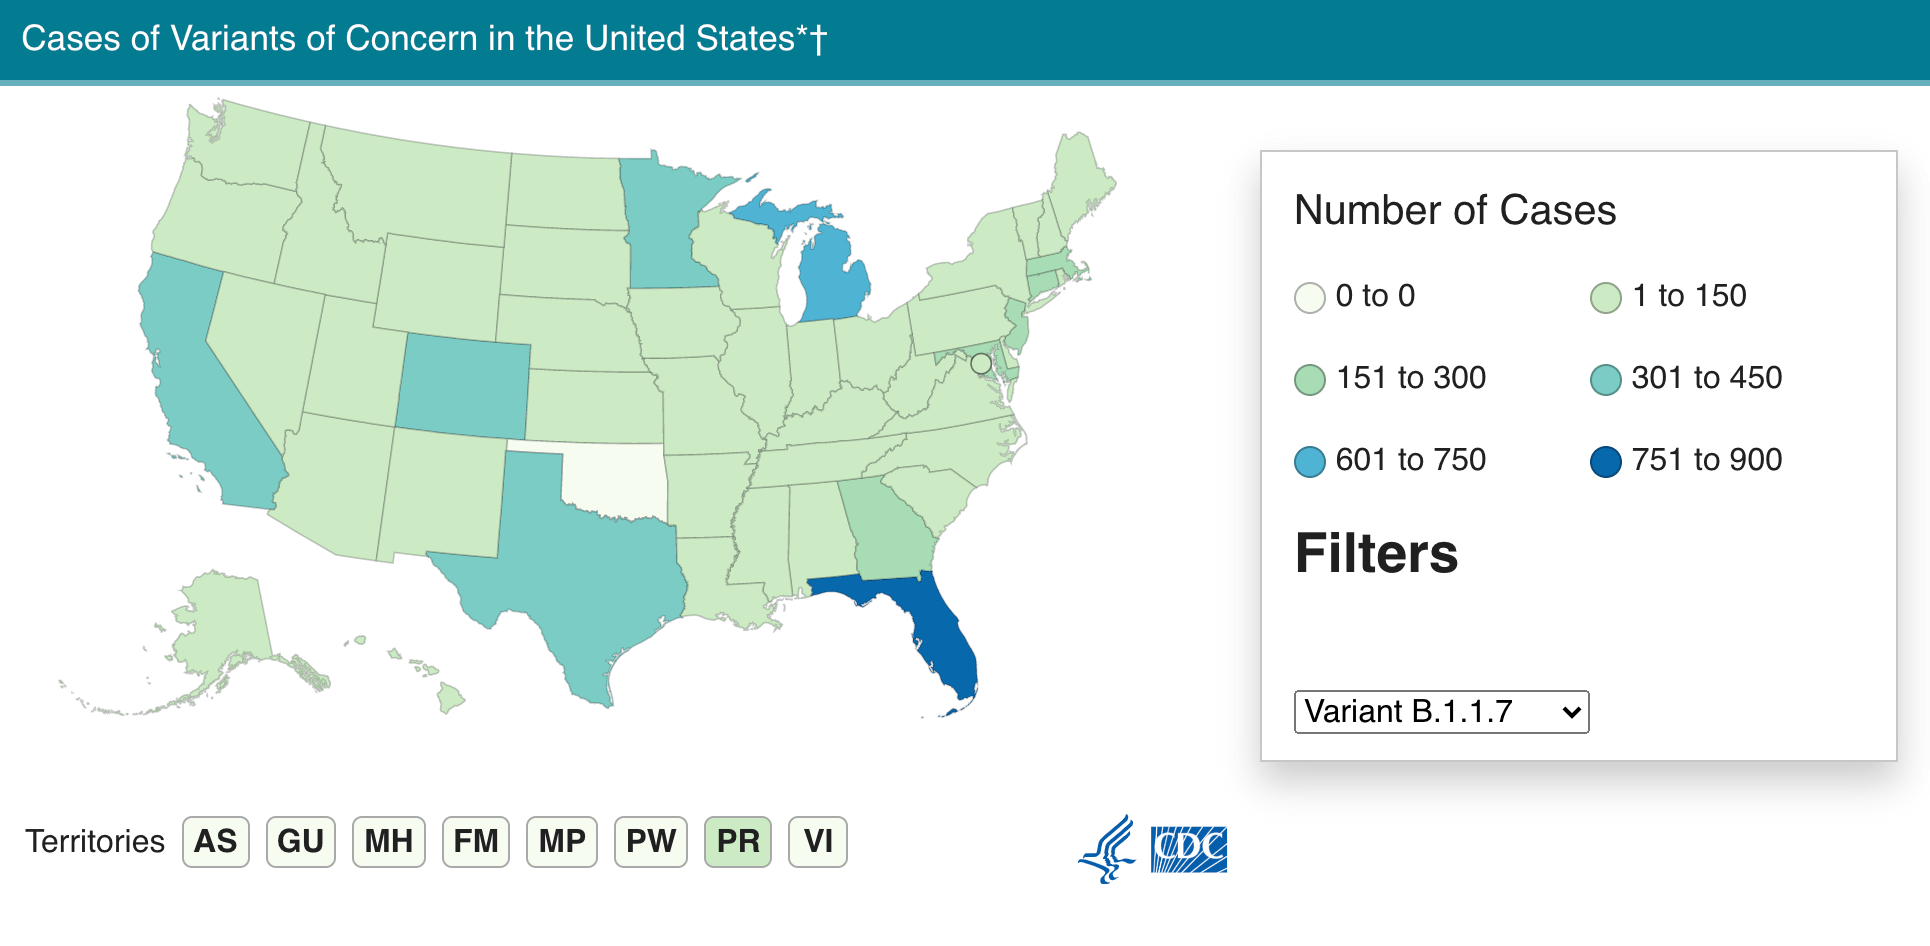Image resolution: width=1930 pixels, height=946 pixels.
Task: Choose the FM territory button
Action: [x=476, y=842]
